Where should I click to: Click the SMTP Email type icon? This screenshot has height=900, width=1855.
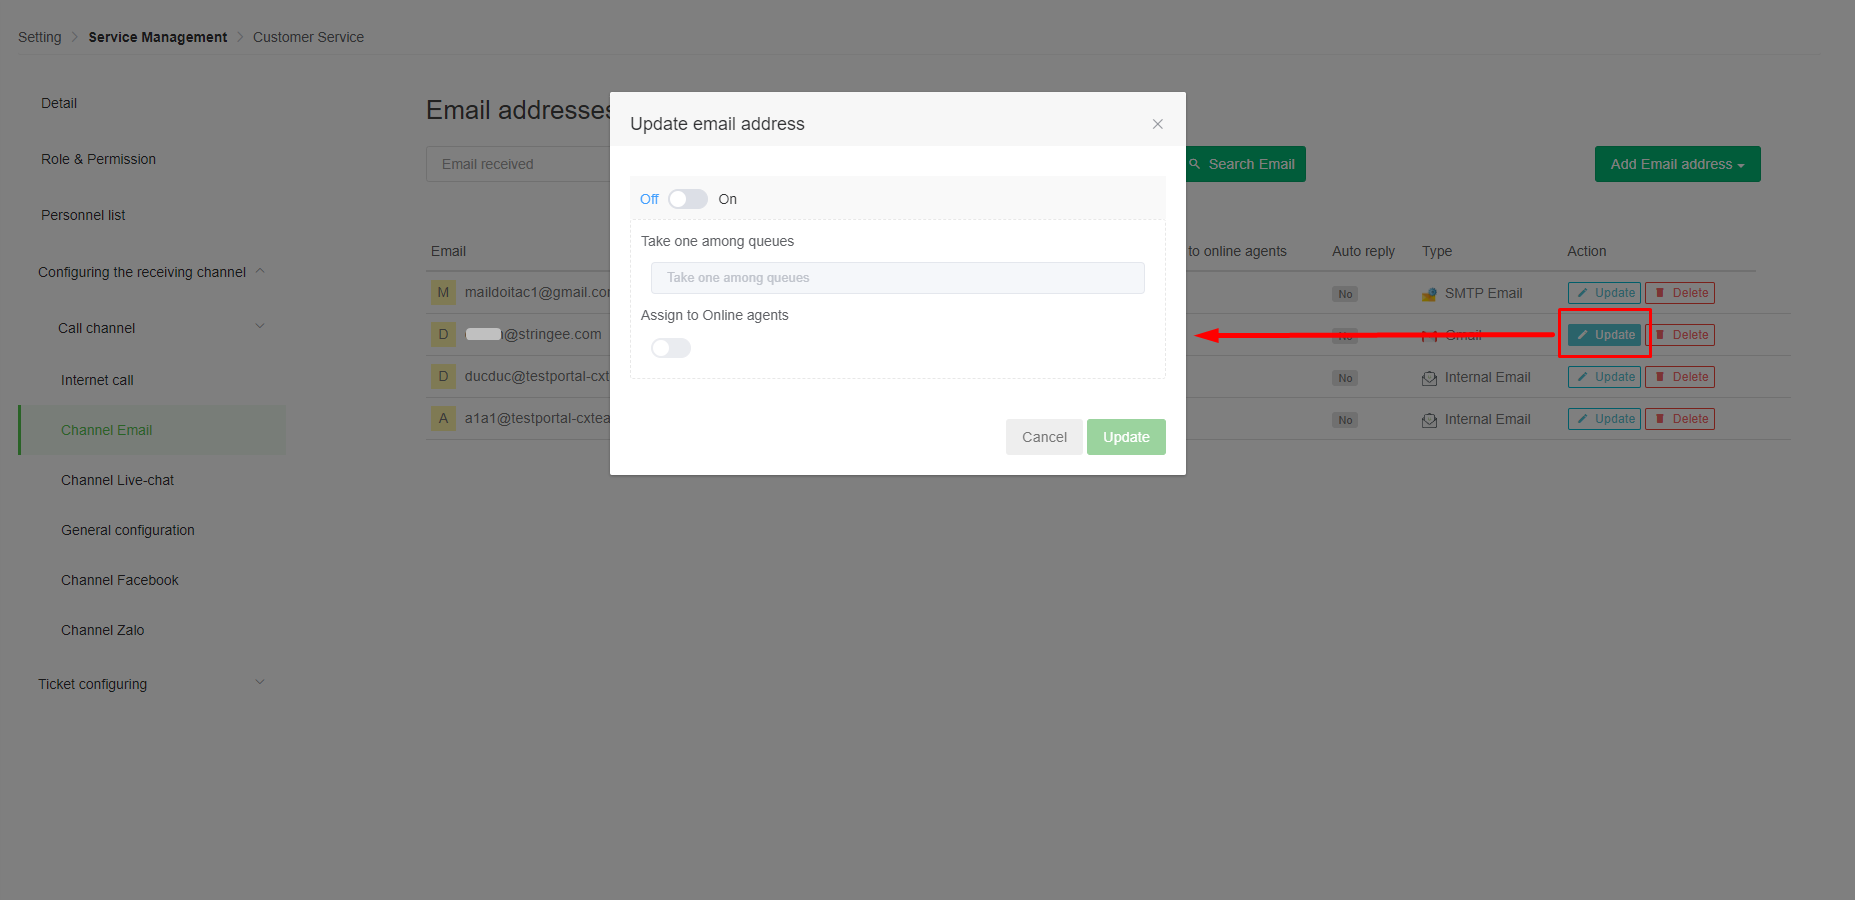coord(1429,294)
